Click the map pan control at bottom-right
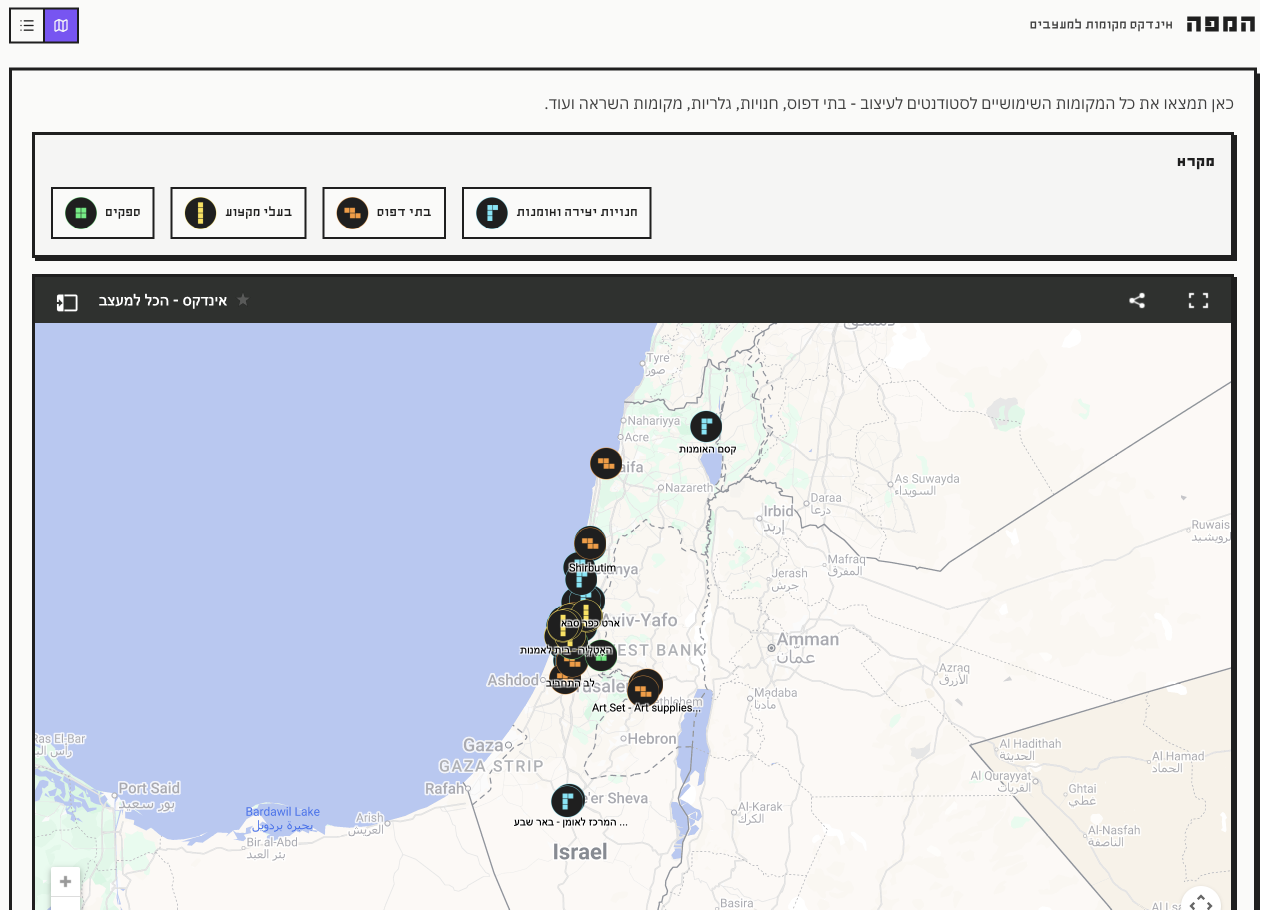The image size is (1261, 911). (x=1201, y=901)
